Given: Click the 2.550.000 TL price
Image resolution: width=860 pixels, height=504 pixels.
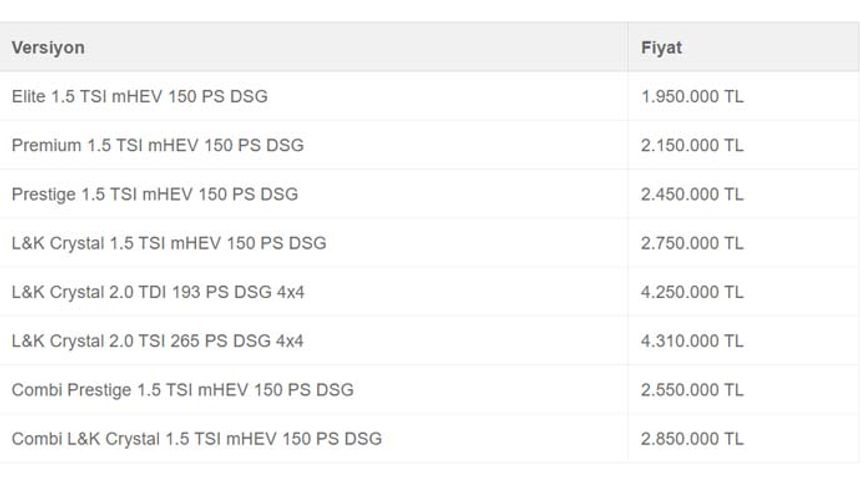Looking at the screenshot, I should 692,390.
